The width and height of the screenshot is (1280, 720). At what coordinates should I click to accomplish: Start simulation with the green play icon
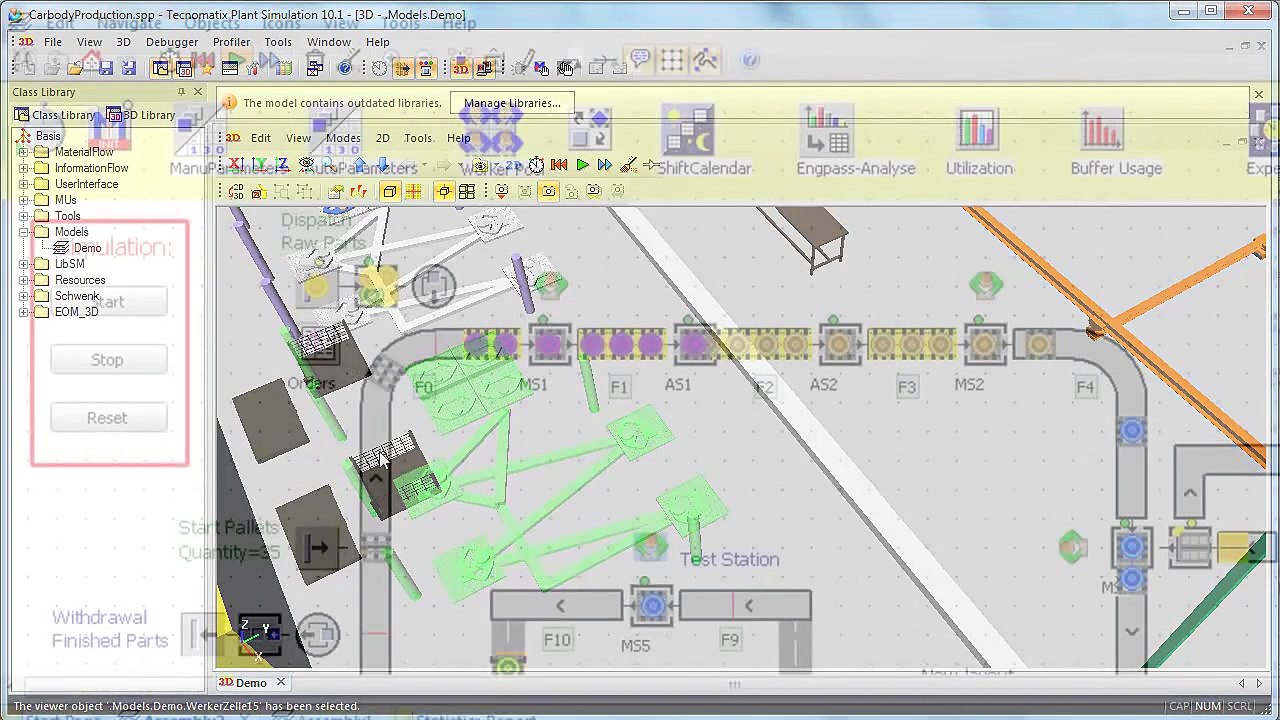(582, 165)
